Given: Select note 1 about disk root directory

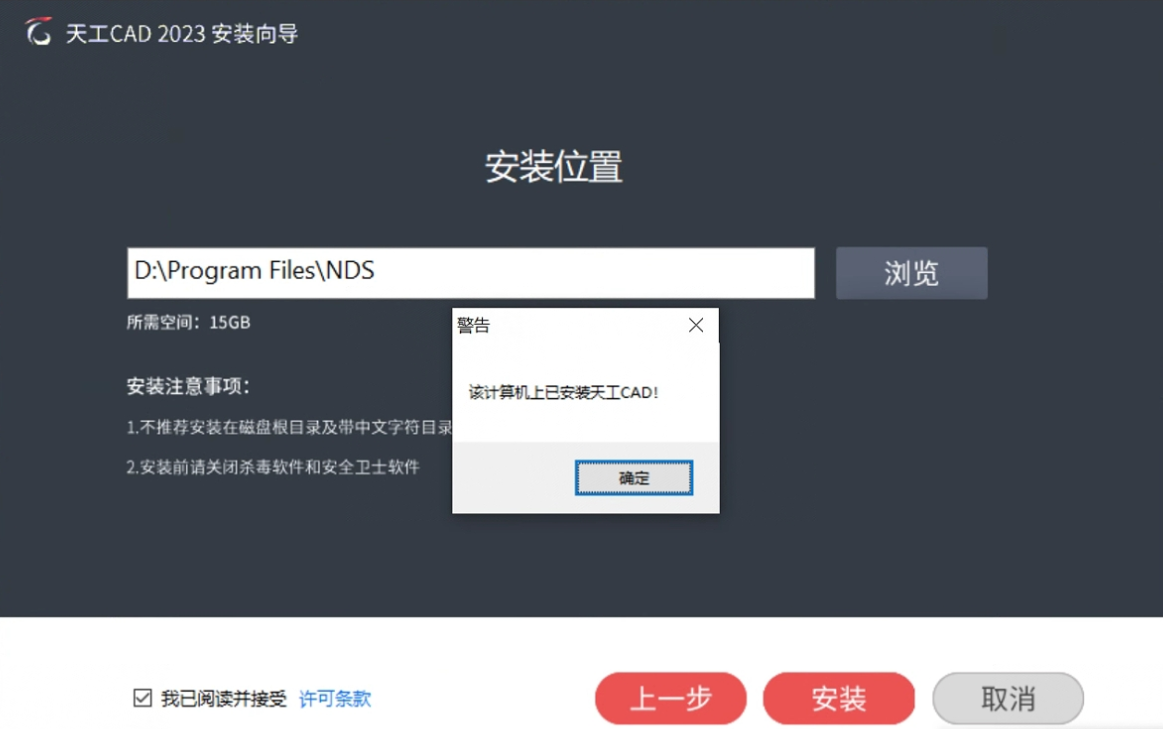Looking at the screenshot, I should 289,427.
